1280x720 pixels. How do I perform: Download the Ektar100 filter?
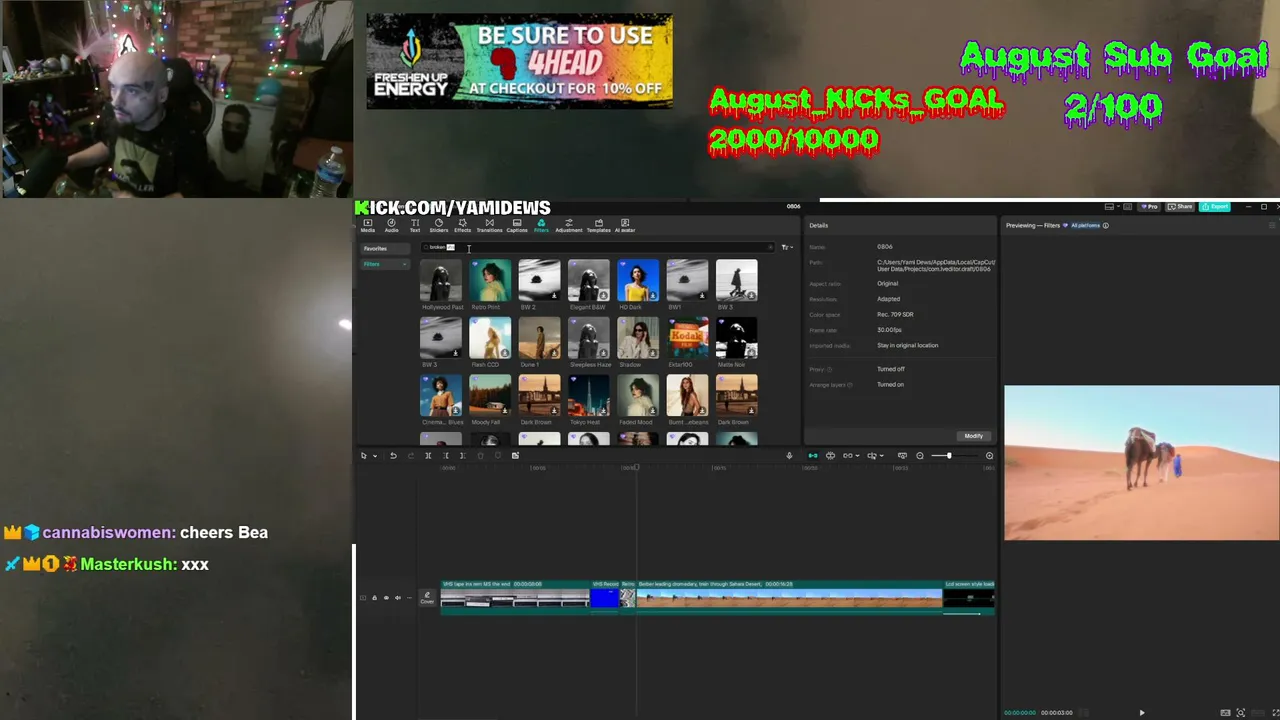(702, 352)
